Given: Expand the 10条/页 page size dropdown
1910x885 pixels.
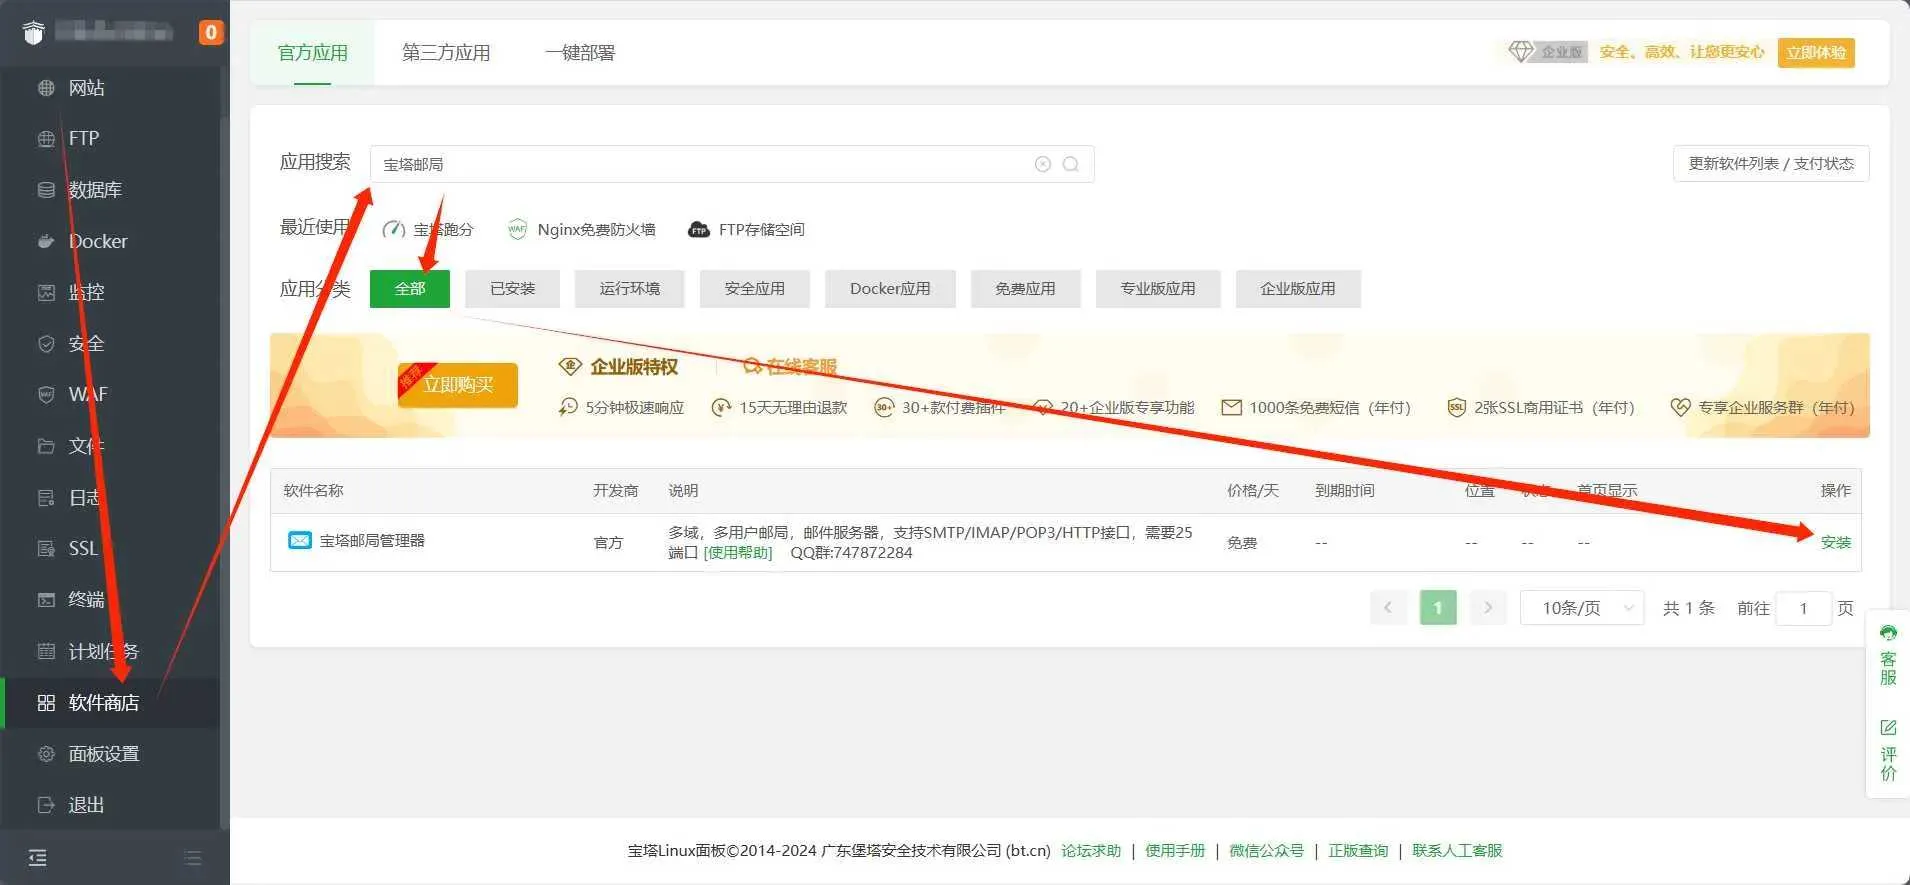Looking at the screenshot, I should [x=1582, y=608].
